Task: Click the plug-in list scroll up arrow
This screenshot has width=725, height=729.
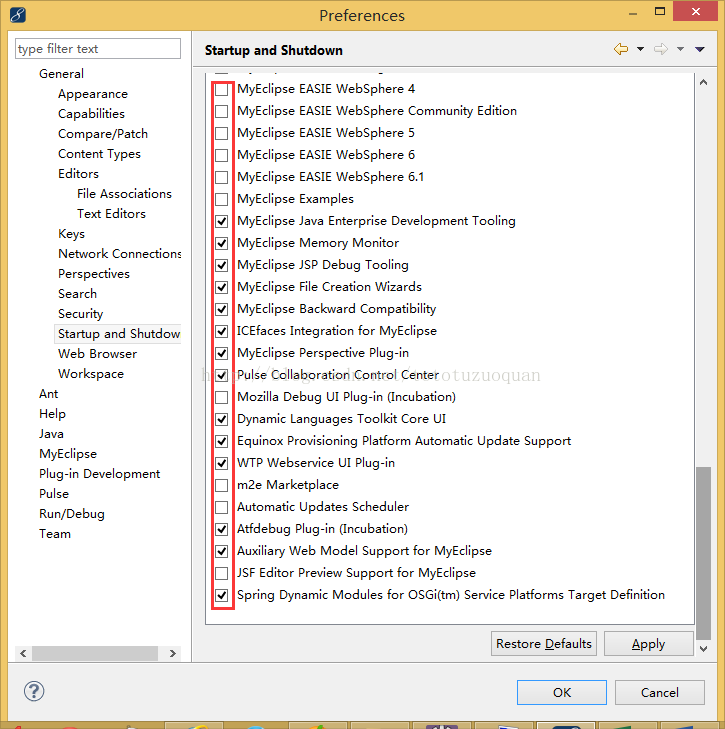Action: point(704,82)
